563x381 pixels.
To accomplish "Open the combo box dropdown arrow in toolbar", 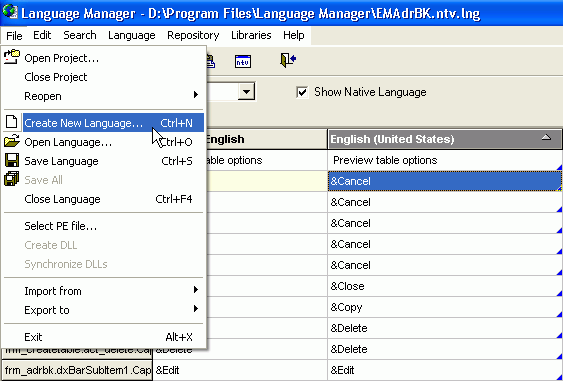I will pyautogui.click(x=246, y=92).
